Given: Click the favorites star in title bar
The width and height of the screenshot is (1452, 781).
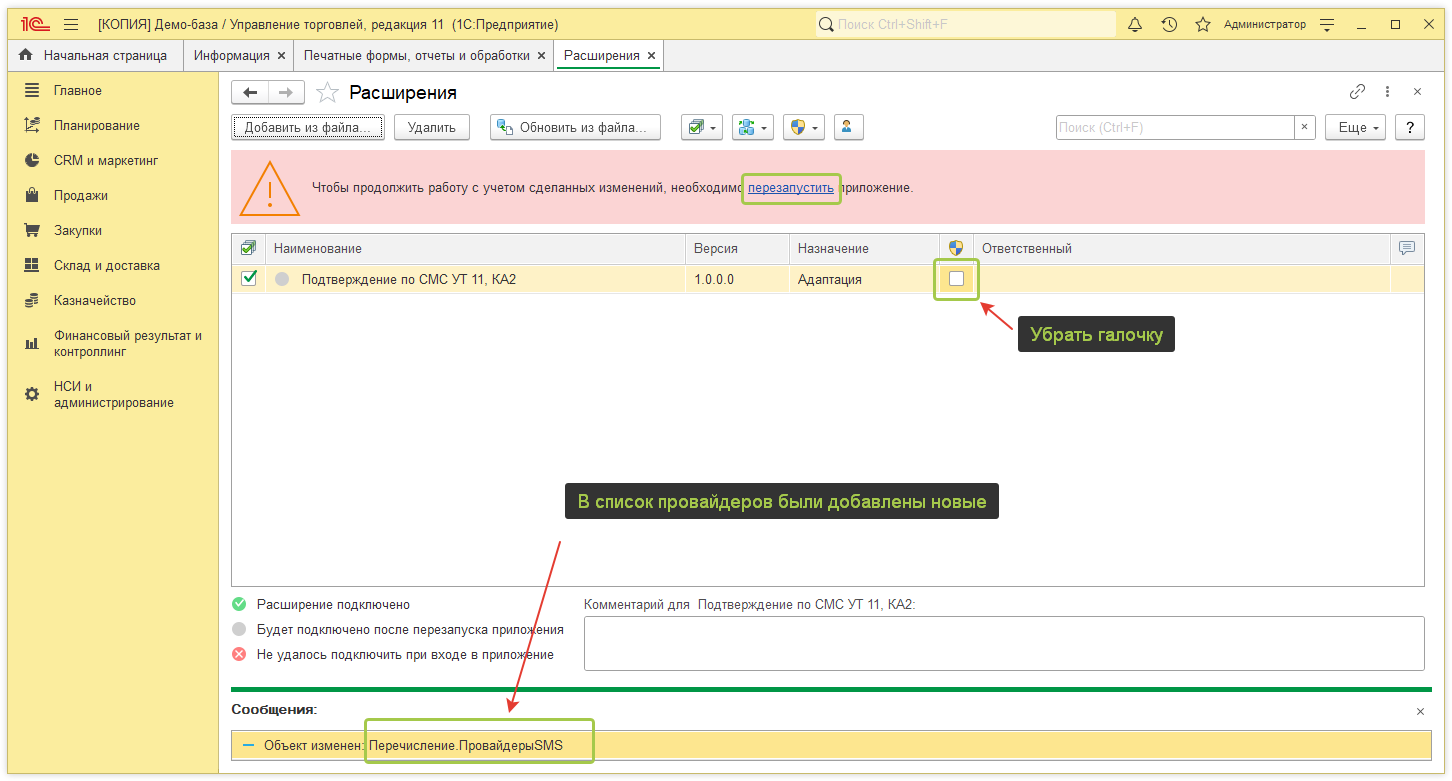Looking at the screenshot, I should (x=1203, y=25).
